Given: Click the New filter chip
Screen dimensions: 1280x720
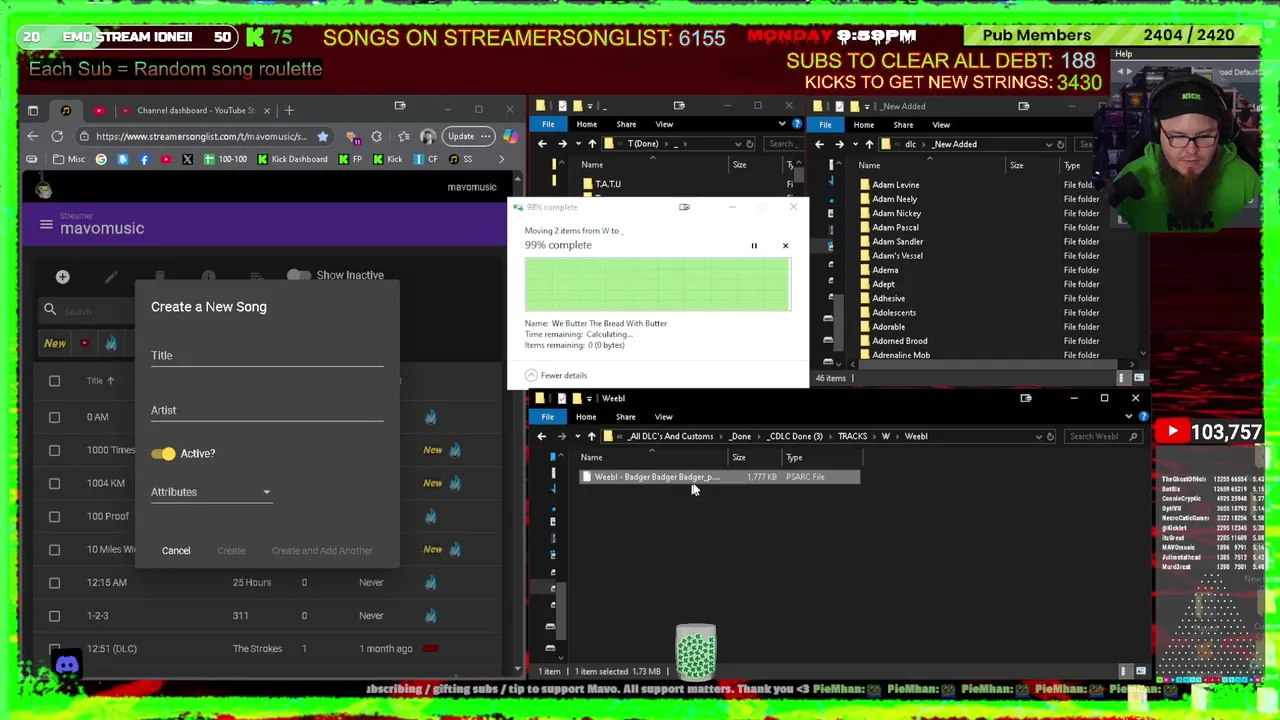Looking at the screenshot, I should pyautogui.click(x=55, y=344).
